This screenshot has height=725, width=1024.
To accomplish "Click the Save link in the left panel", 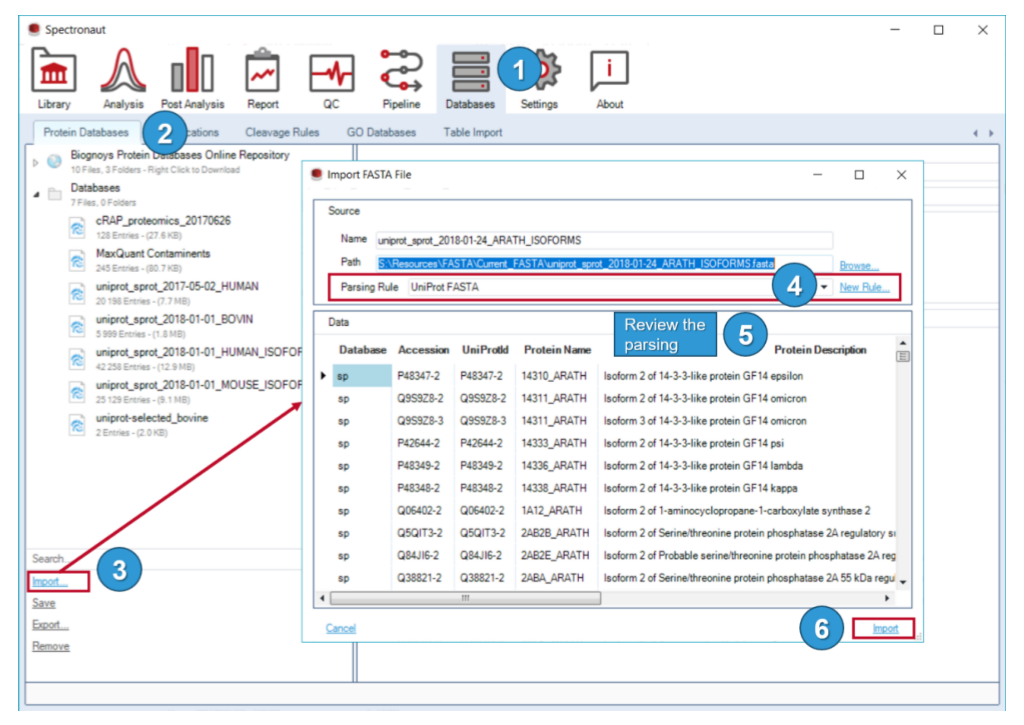I will pyautogui.click(x=44, y=603).
